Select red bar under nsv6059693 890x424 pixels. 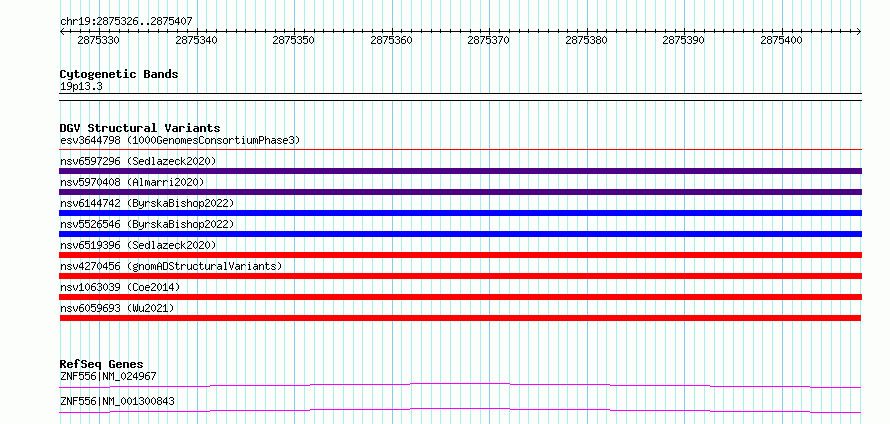tap(460, 318)
